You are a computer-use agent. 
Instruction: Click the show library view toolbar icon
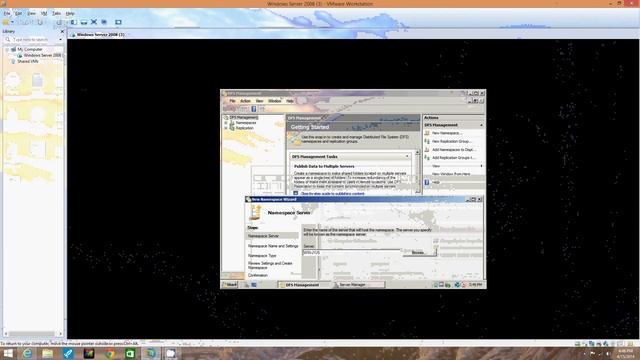click(73, 22)
